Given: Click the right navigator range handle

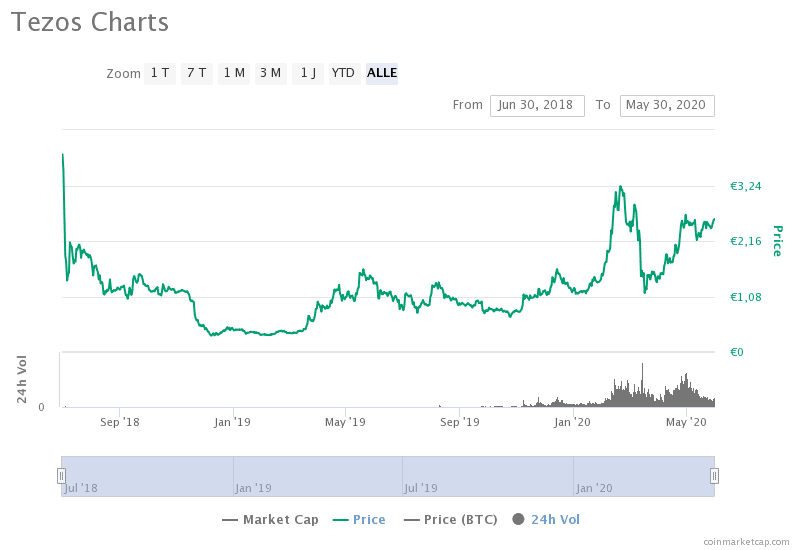Looking at the screenshot, I should point(714,476).
